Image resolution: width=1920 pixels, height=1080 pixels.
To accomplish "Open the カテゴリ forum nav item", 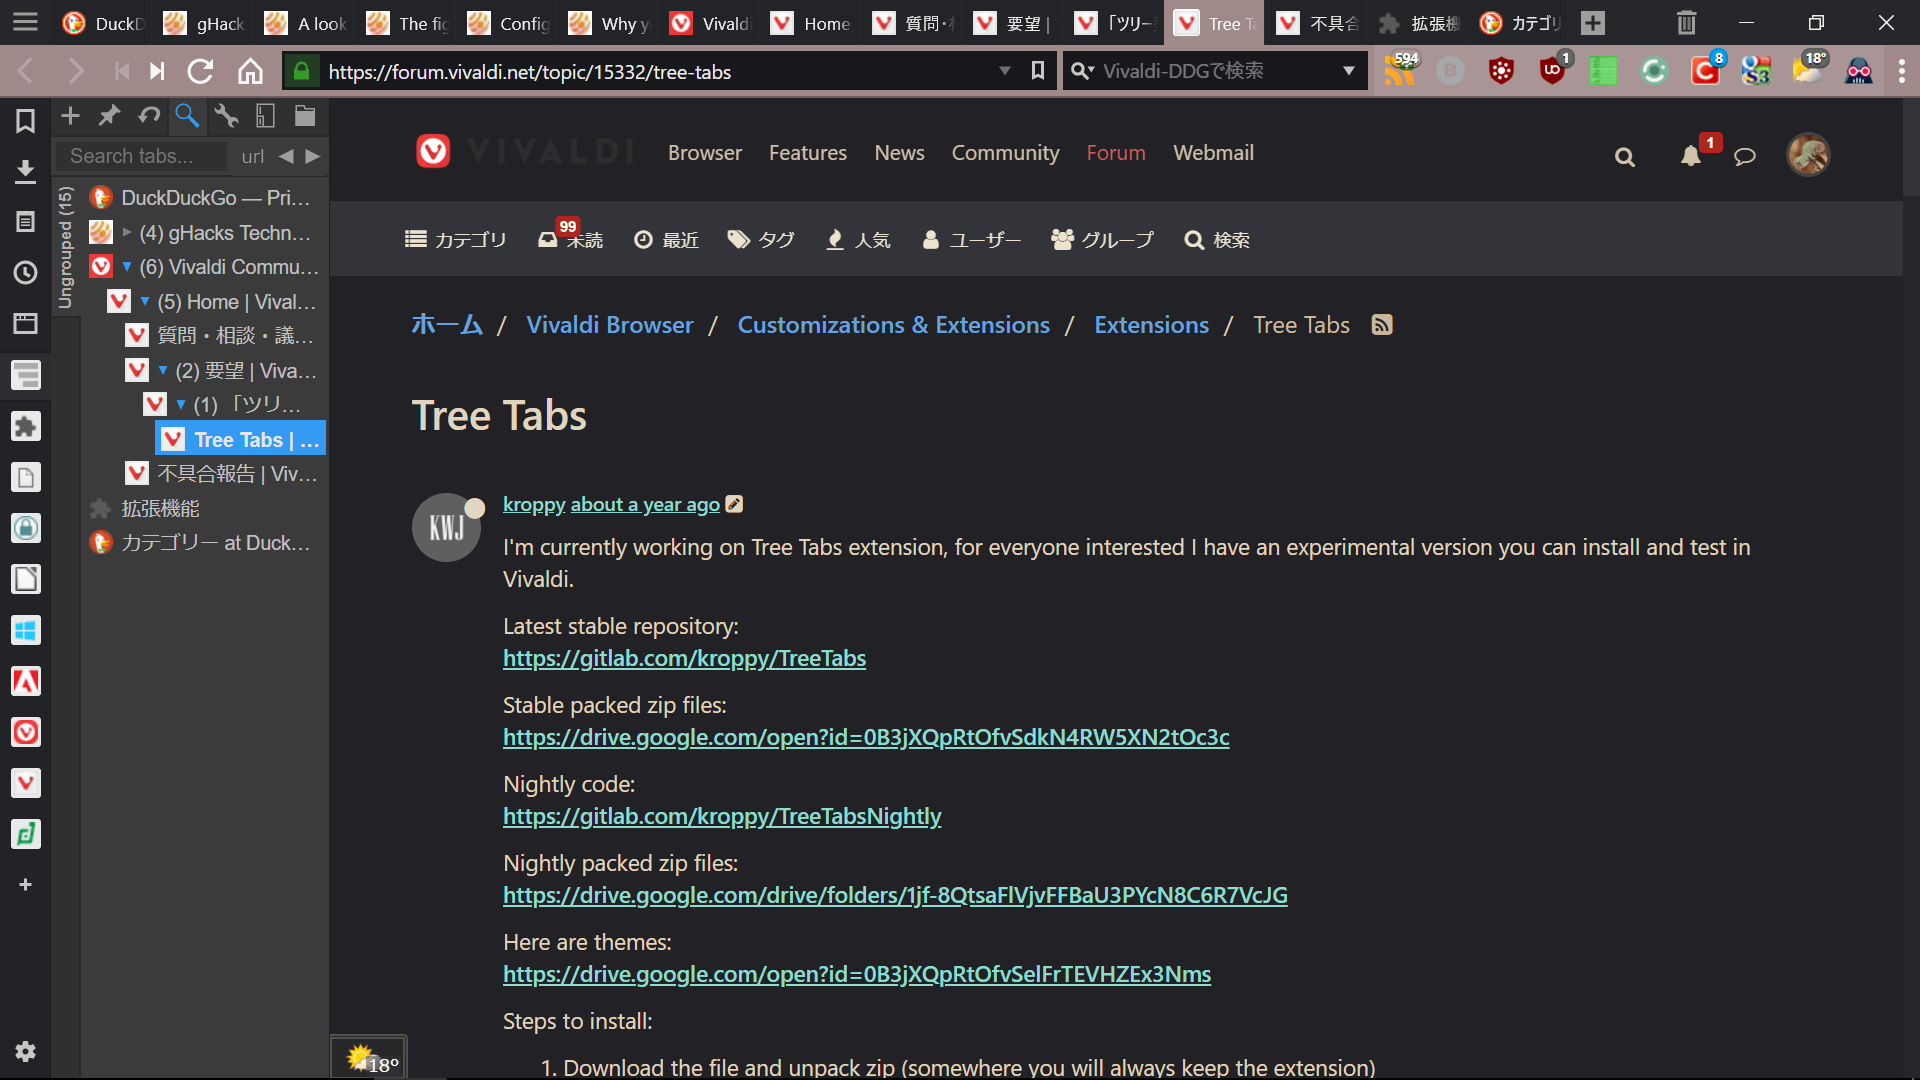I will pos(456,240).
